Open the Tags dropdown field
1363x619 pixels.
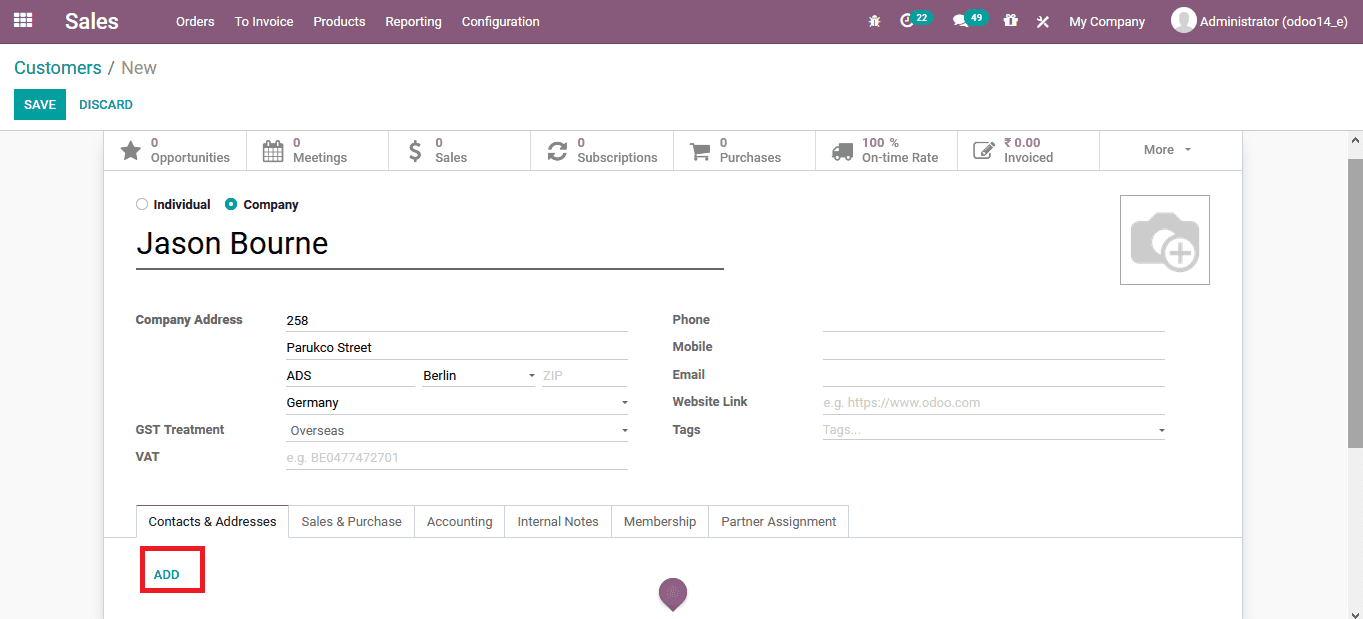click(994, 430)
